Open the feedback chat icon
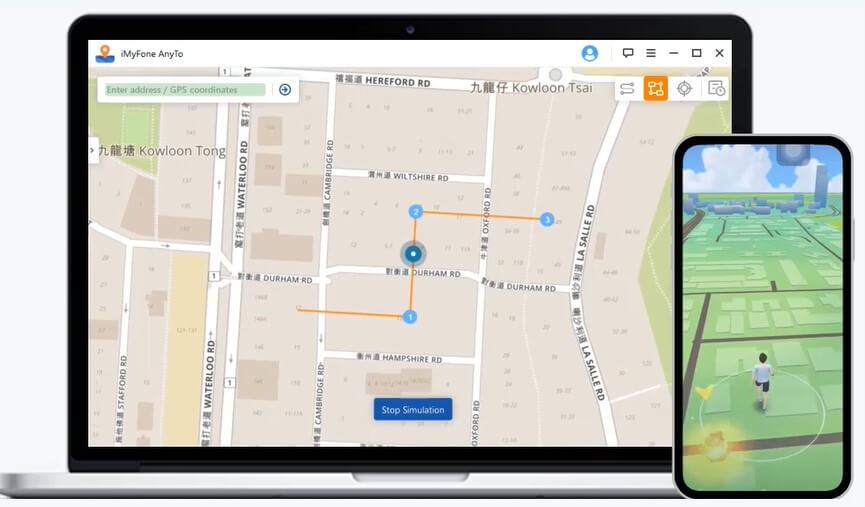This screenshot has height=507, width=865. 628,53
